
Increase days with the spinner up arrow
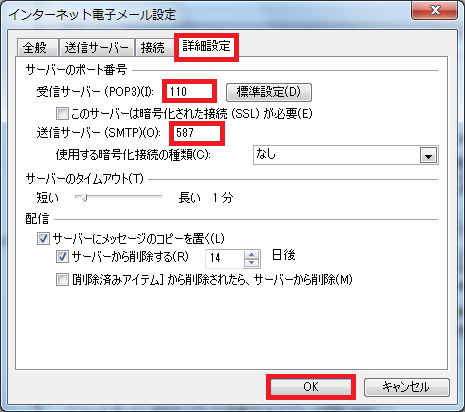tap(252, 255)
